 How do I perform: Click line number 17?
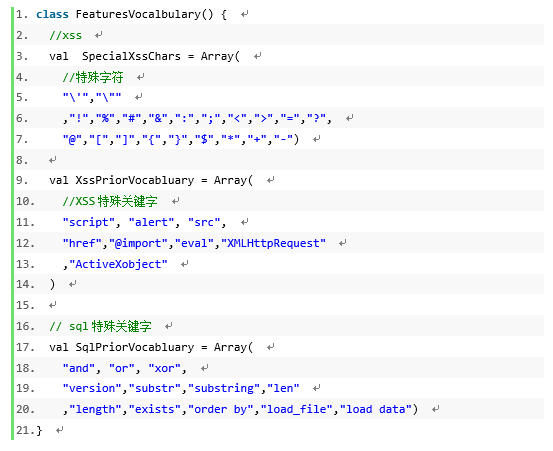(25, 347)
